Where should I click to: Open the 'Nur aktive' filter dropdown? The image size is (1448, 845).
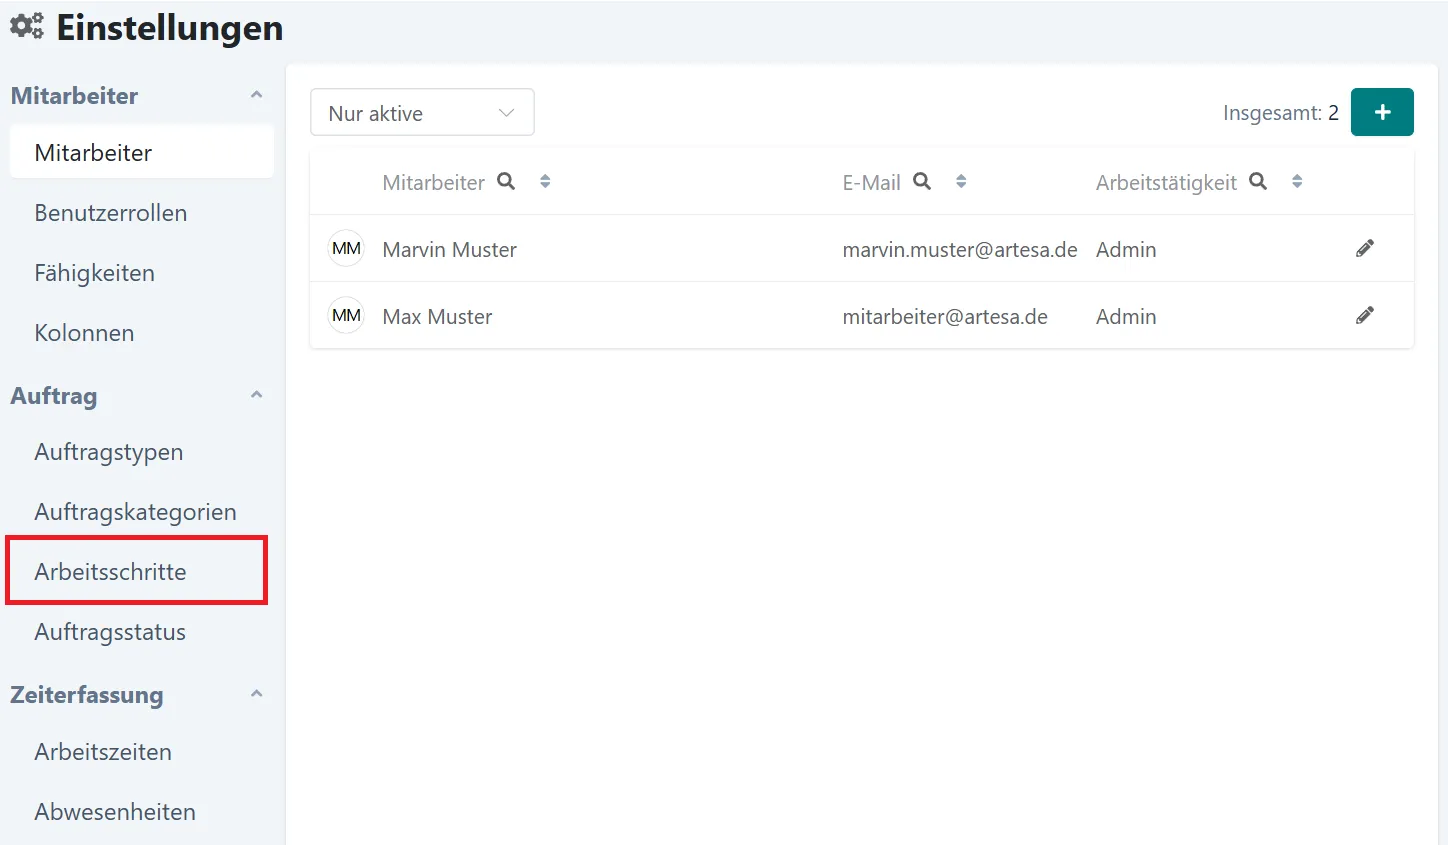422,113
